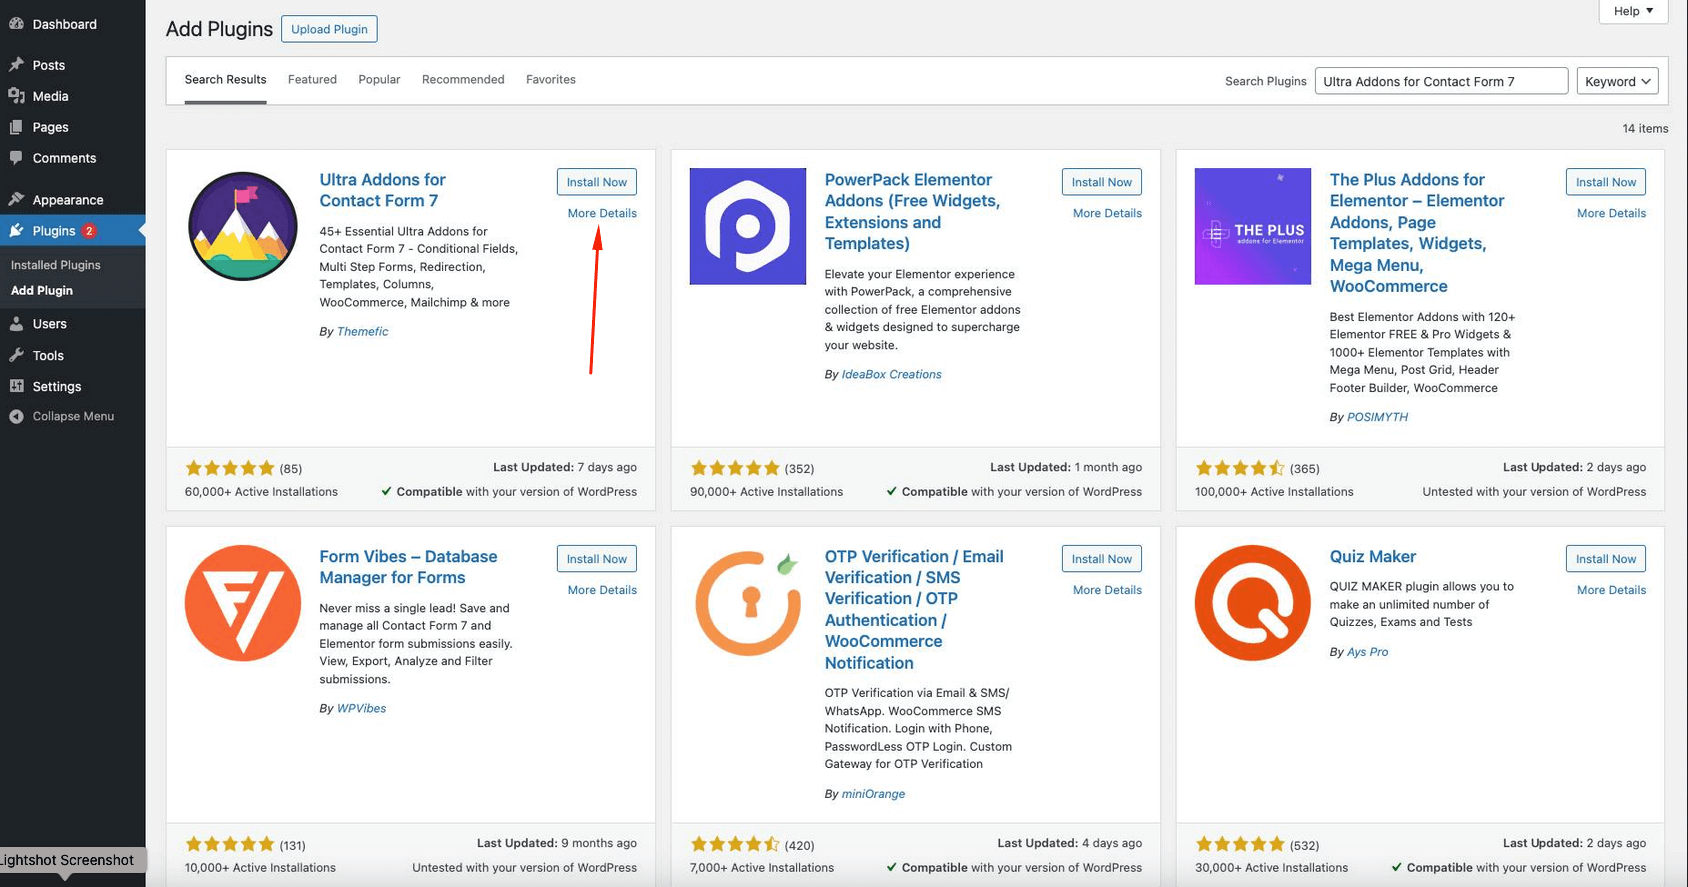Click Form Vibes orange logo
1688x887 pixels.
pyautogui.click(x=243, y=603)
